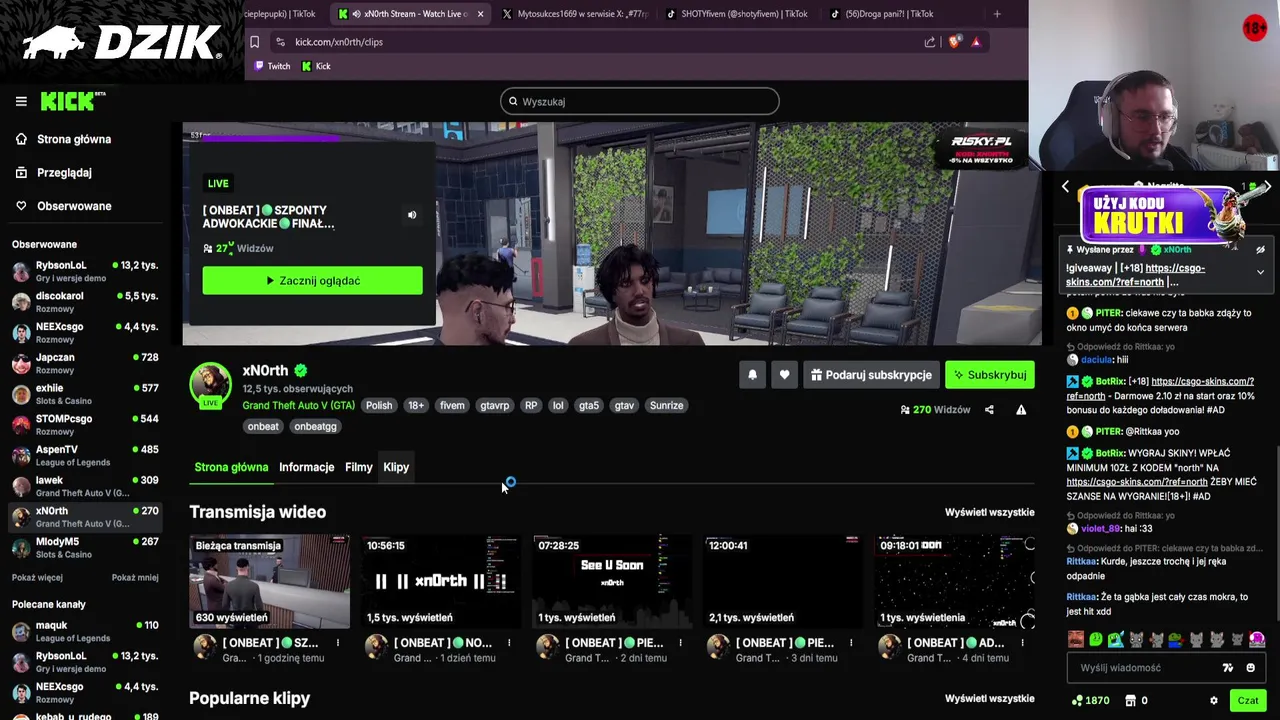Select the fivem tag
The height and width of the screenshot is (720, 1280).
pos(452,406)
